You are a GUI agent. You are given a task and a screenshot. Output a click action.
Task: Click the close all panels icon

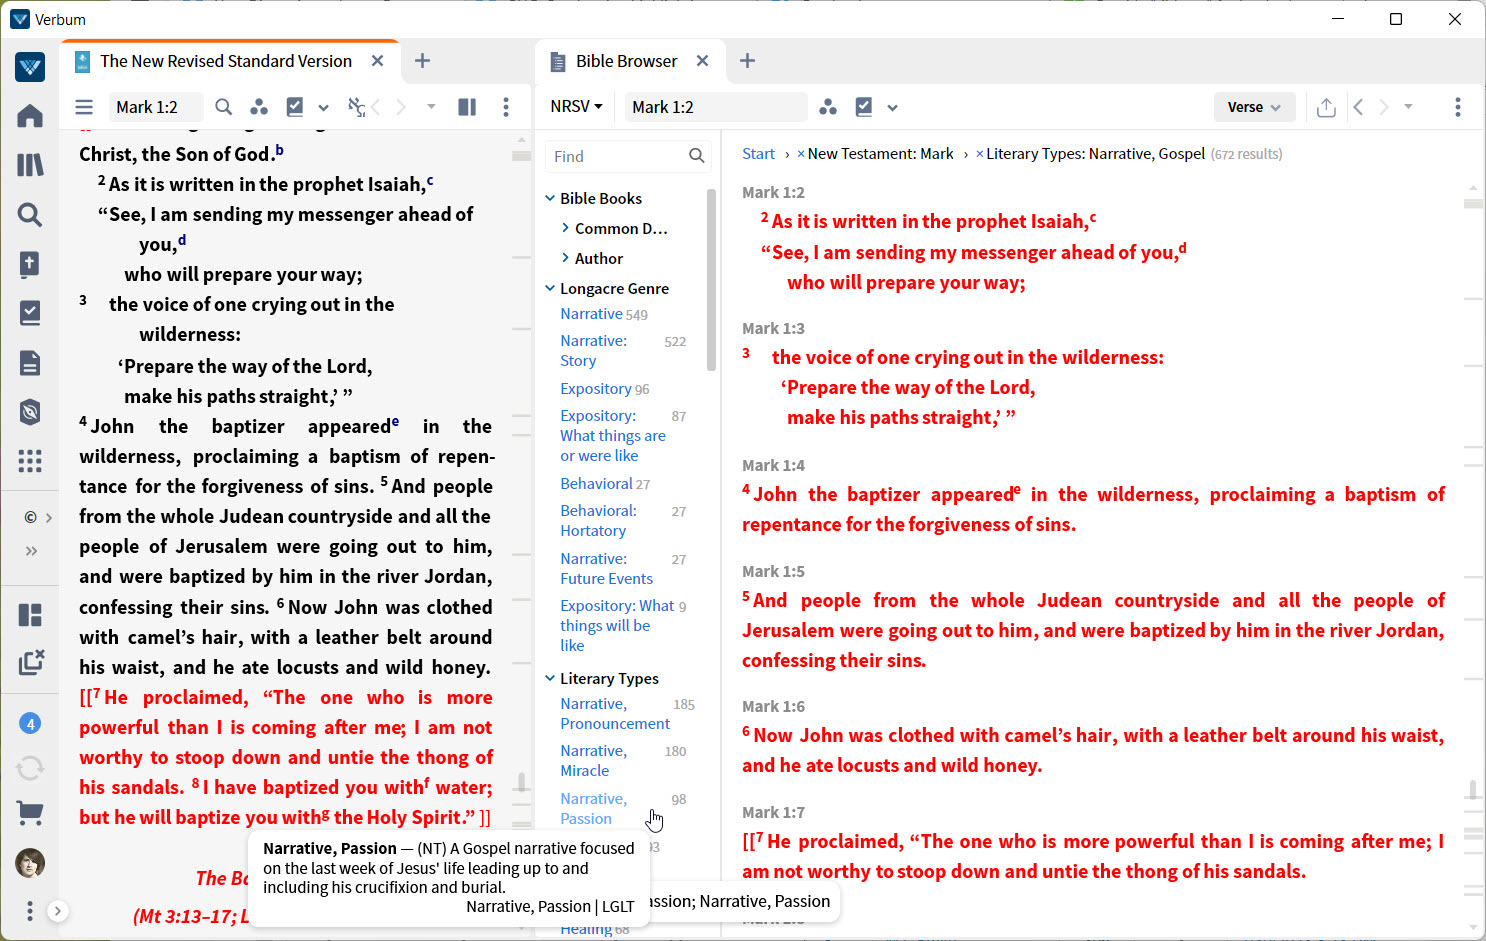click(x=31, y=661)
